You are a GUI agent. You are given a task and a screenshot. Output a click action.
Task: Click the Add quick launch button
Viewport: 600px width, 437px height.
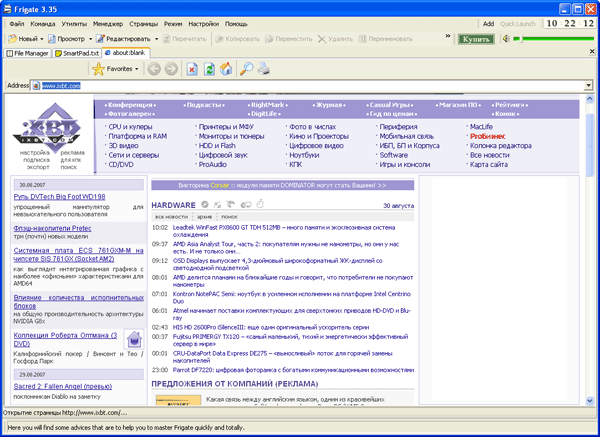(x=488, y=24)
